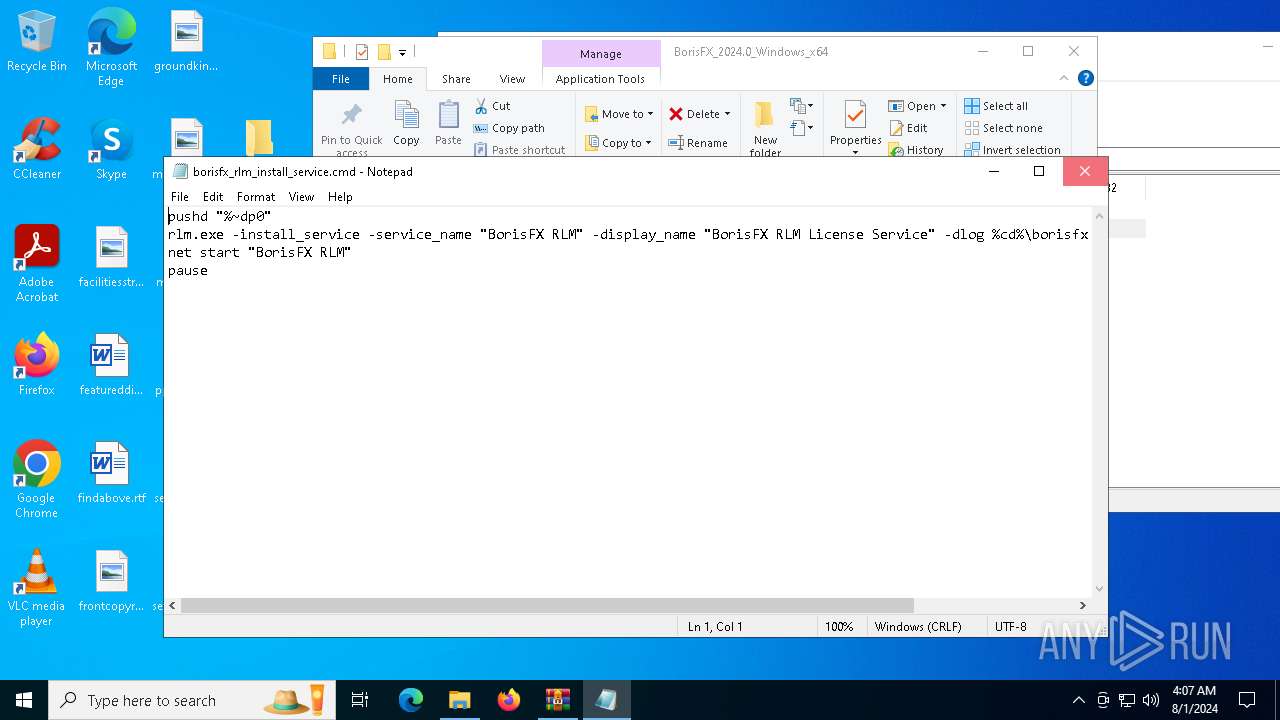Open Notepad Edit menu
1280x720 pixels.
[x=213, y=197]
